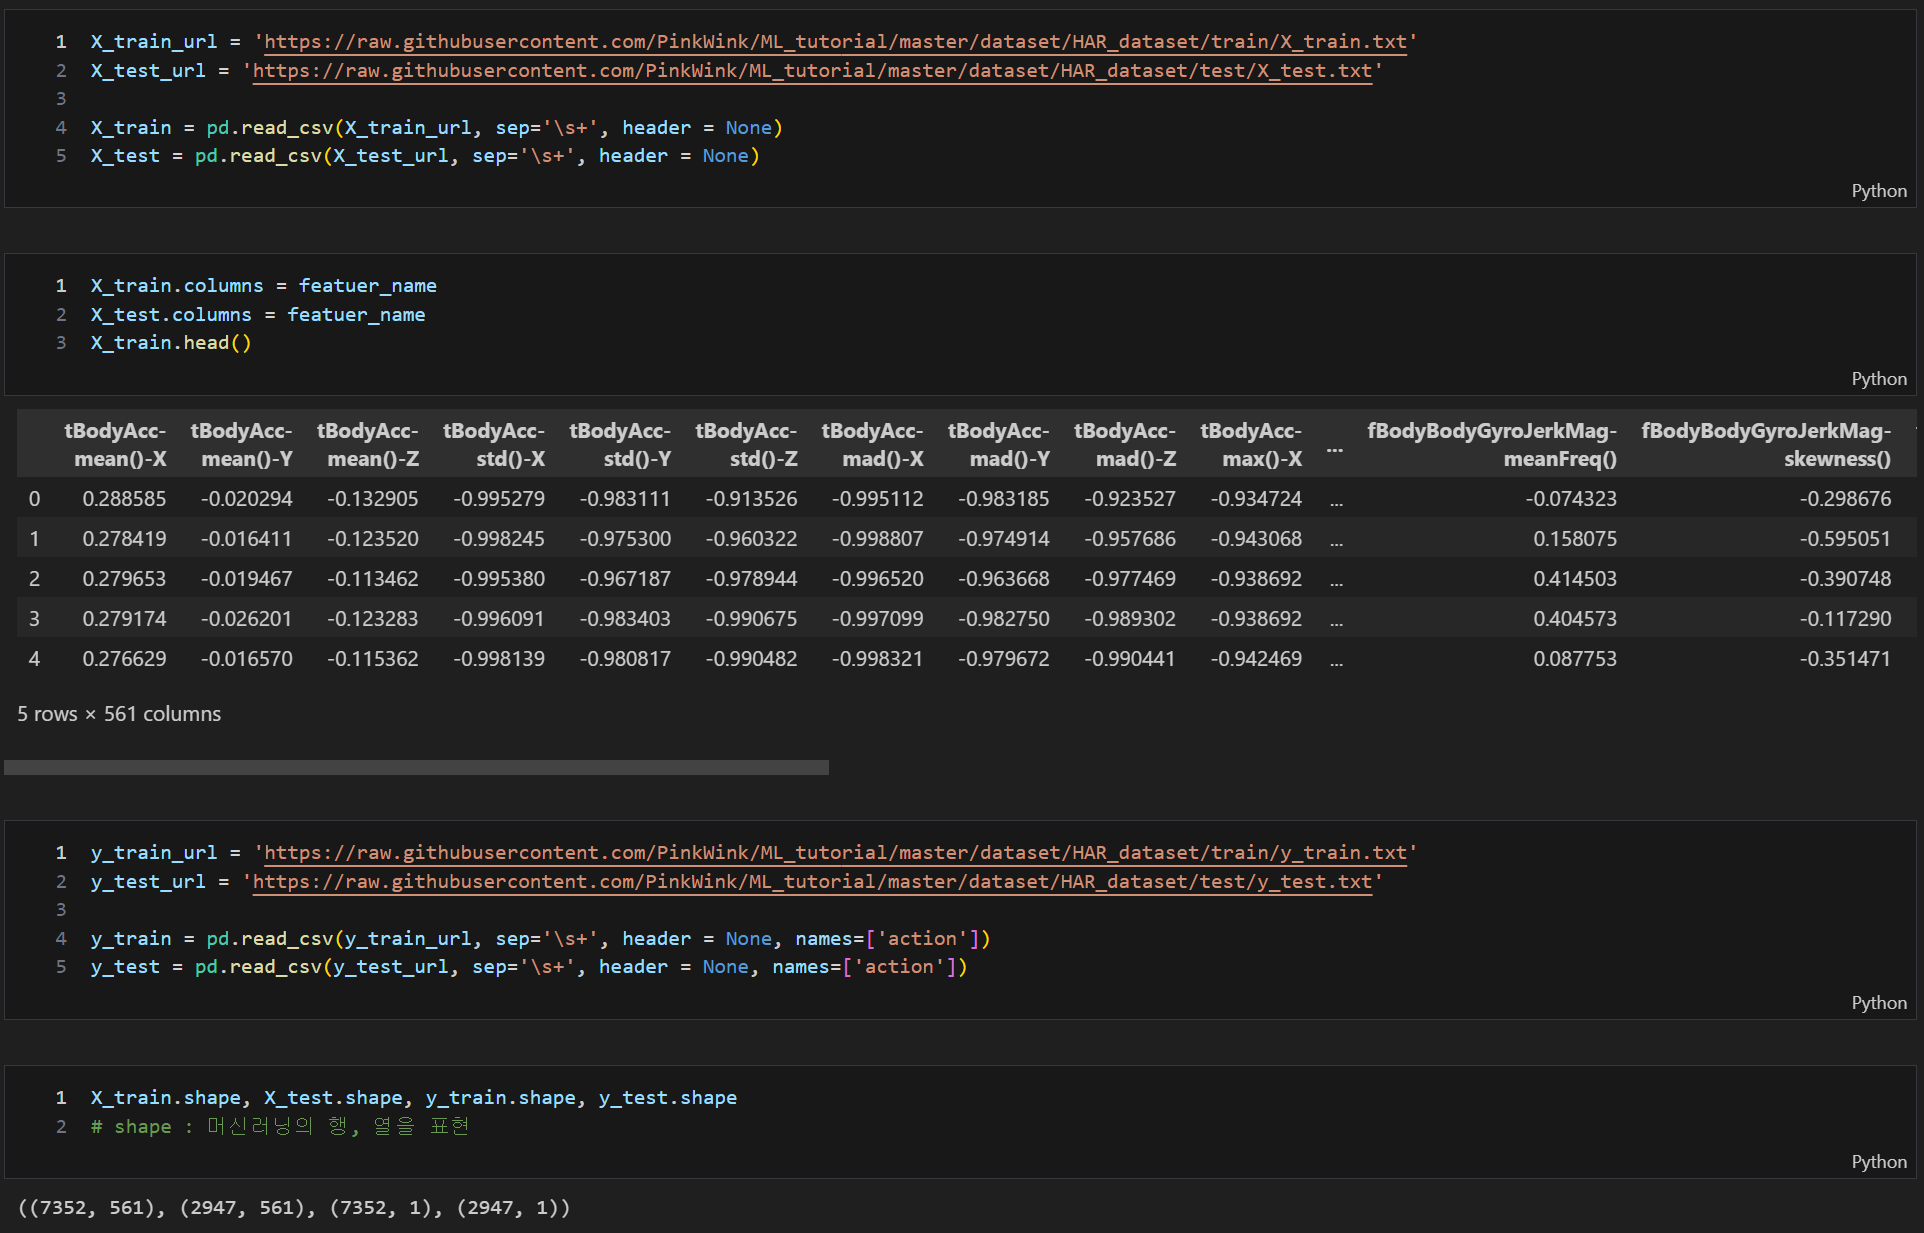This screenshot has width=1924, height=1233.
Task: Click Python language label of shape cell
Action: pyautogui.click(x=1878, y=1162)
